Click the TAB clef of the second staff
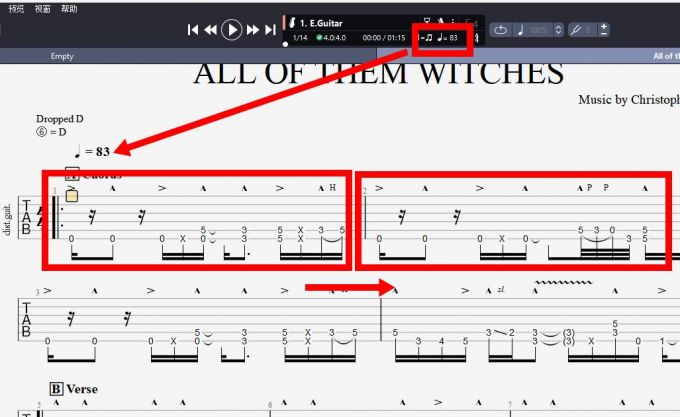Screen dimensions: 680x417 (x=26, y=320)
